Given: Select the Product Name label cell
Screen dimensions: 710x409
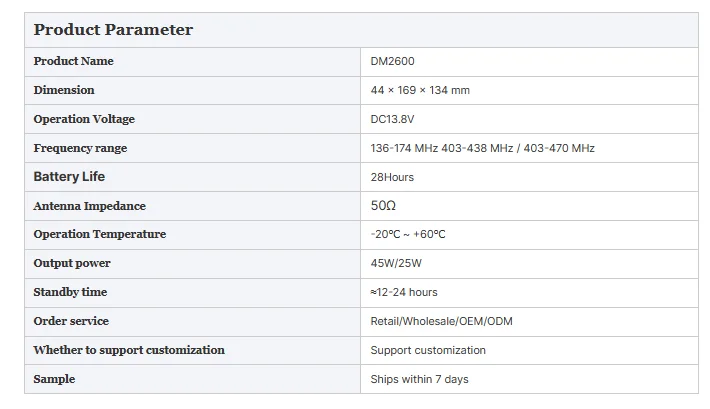Looking at the screenshot, I should (73, 61).
